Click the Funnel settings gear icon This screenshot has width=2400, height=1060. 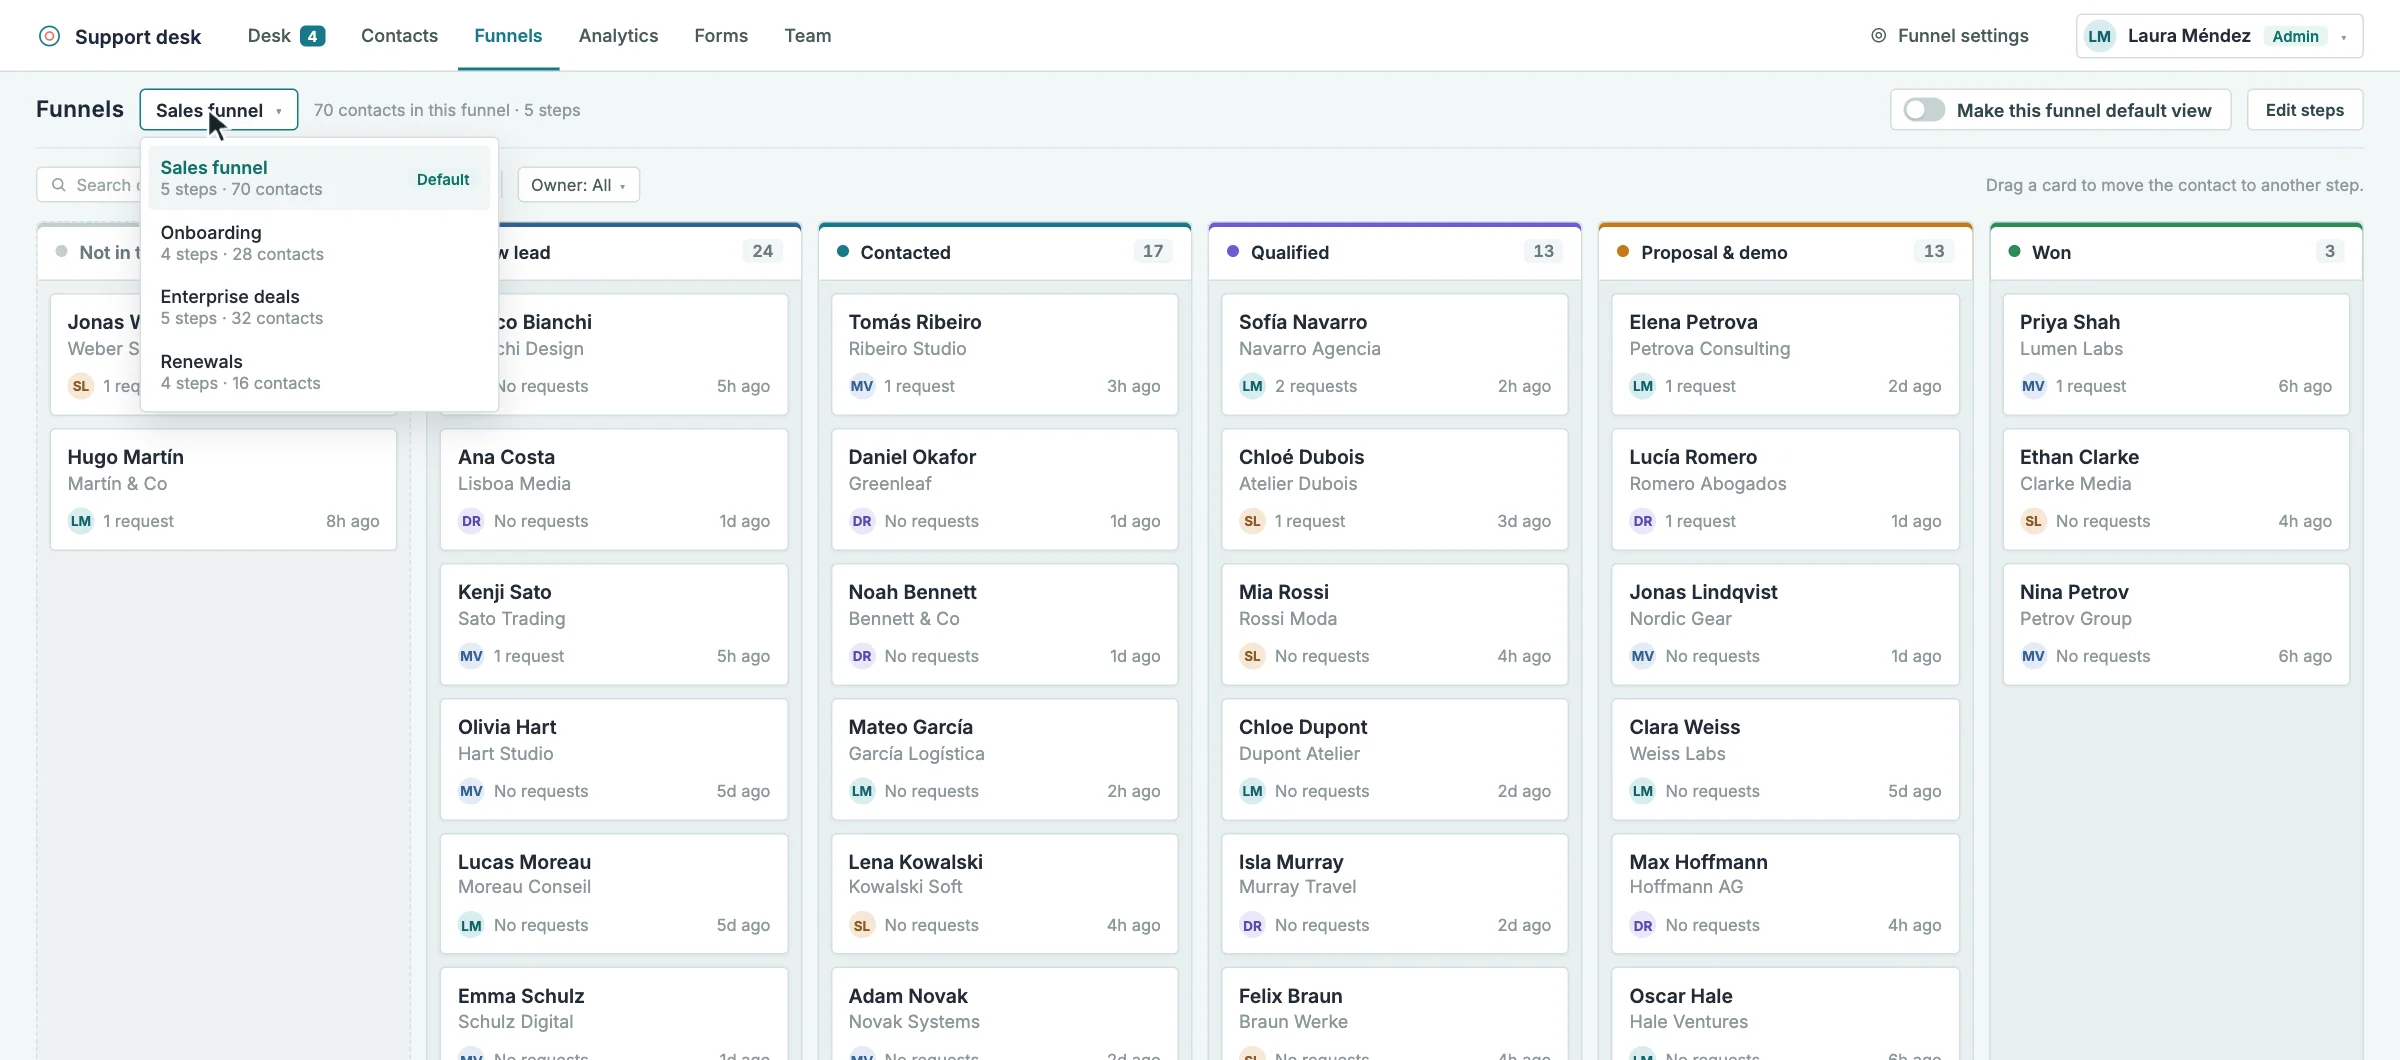pyautogui.click(x=1878, y=36)
